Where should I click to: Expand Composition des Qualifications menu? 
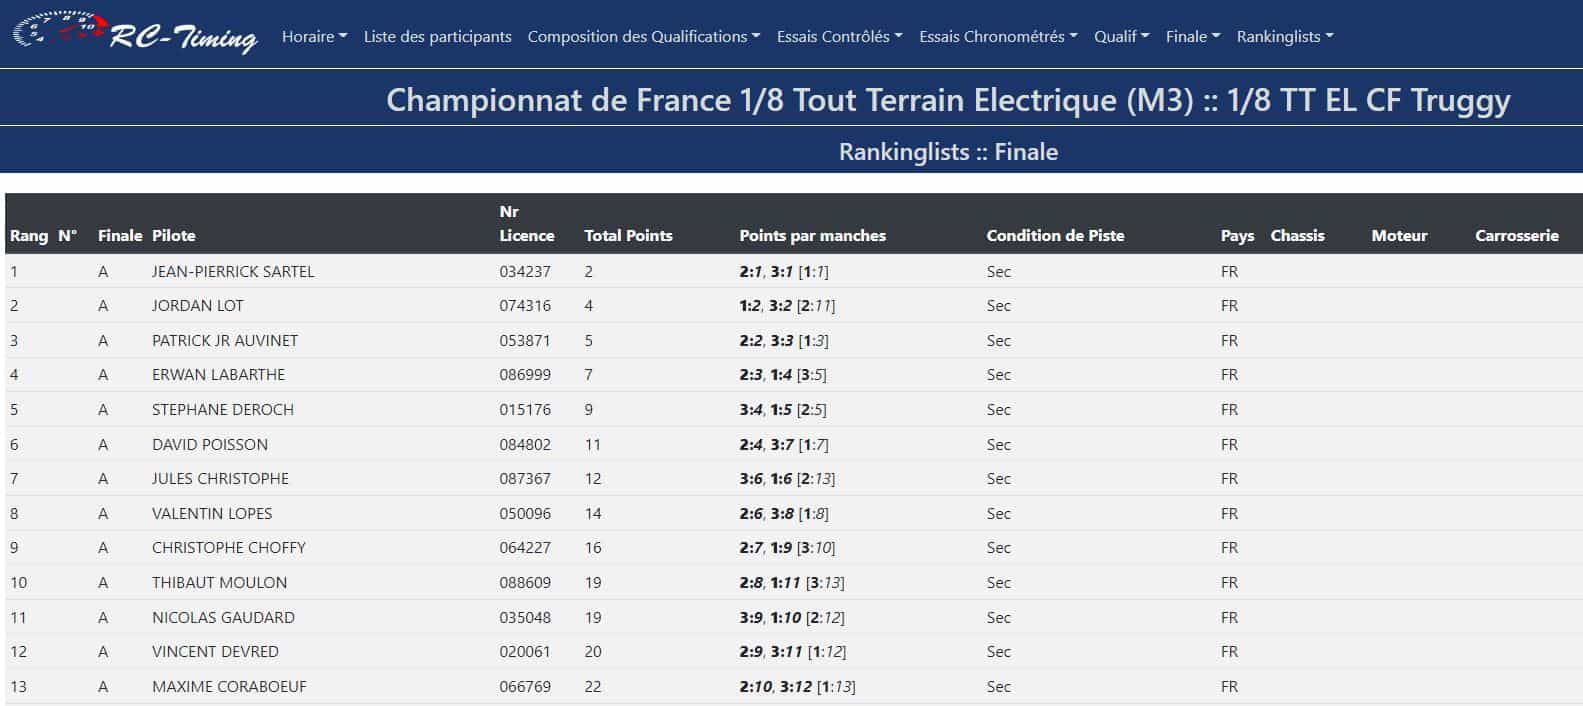tap(643, 37)
